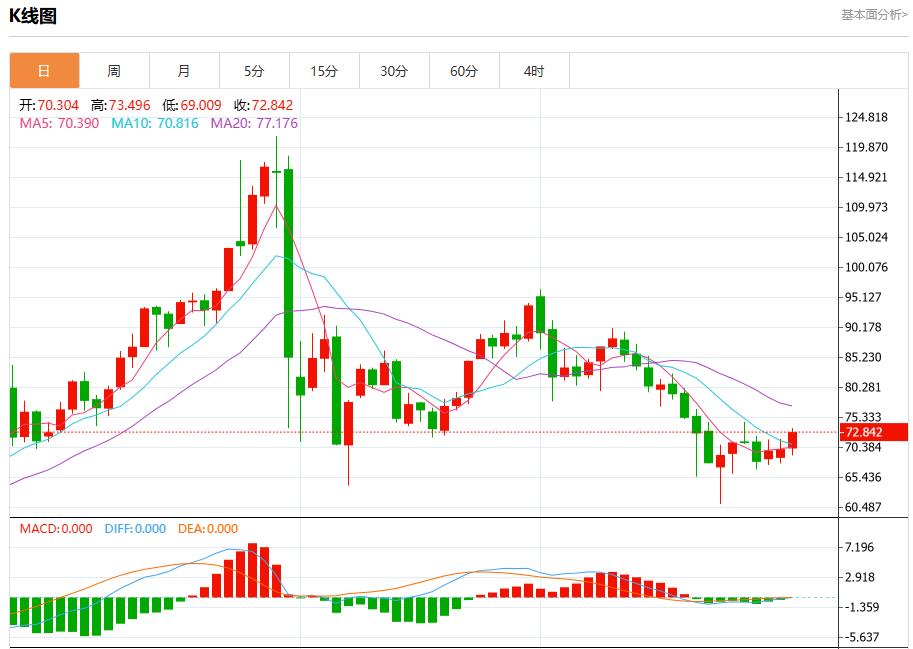913x649 pixels.
Task: Click the 开:70.304 opening price readout
Action: tap(49, 105)
